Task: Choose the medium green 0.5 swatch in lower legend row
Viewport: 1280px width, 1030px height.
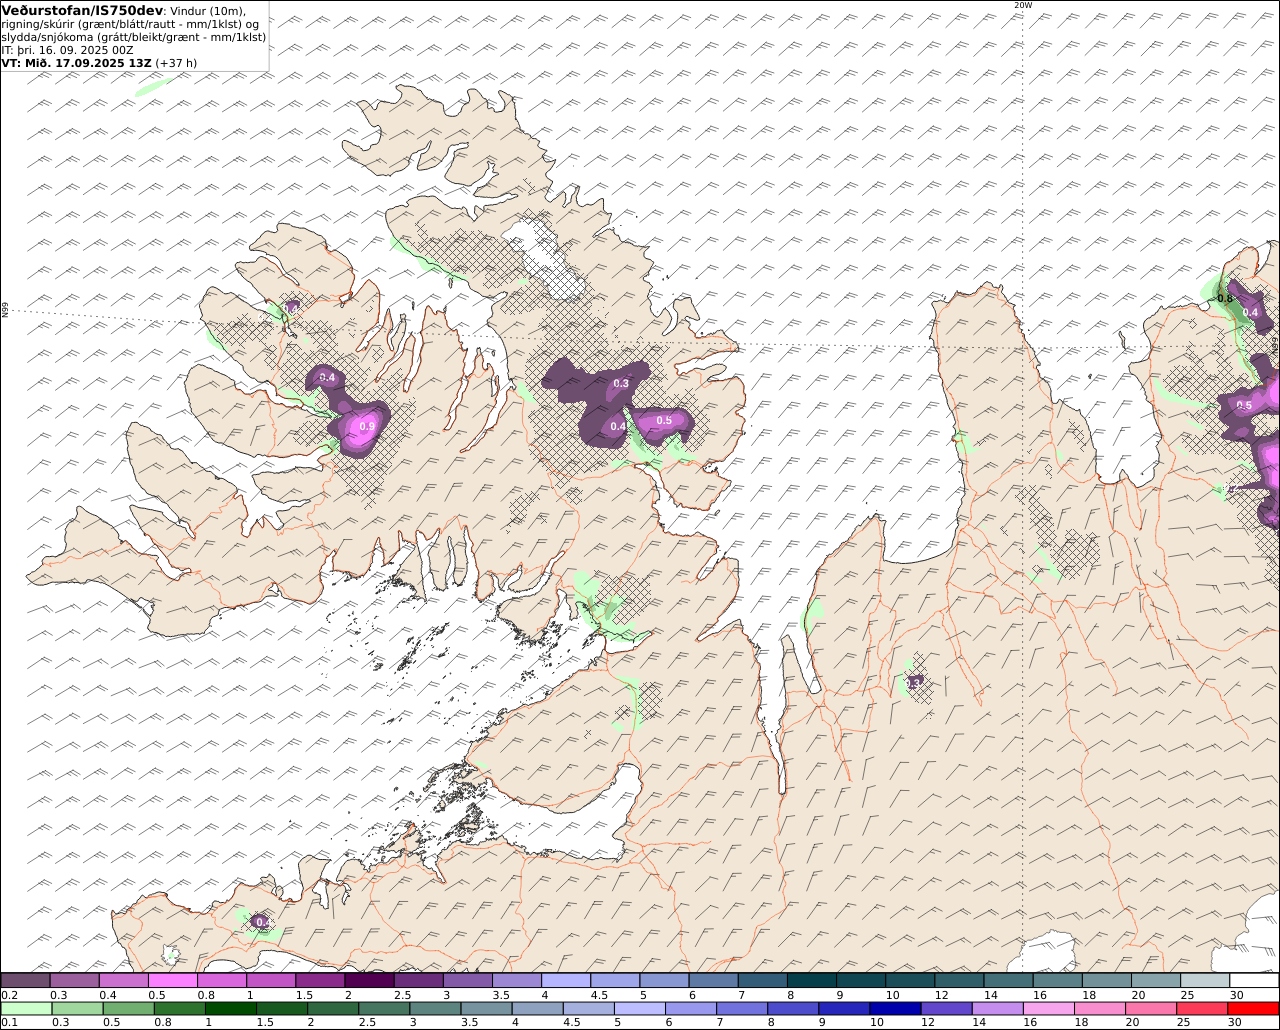Action: (x=129, y=1008)
